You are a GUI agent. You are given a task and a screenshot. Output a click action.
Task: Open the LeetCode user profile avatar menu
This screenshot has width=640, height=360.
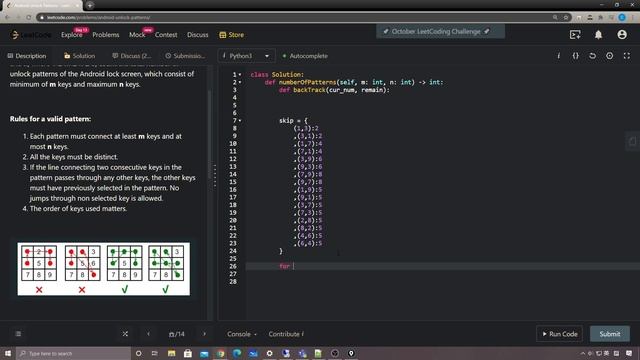[622, 35]
